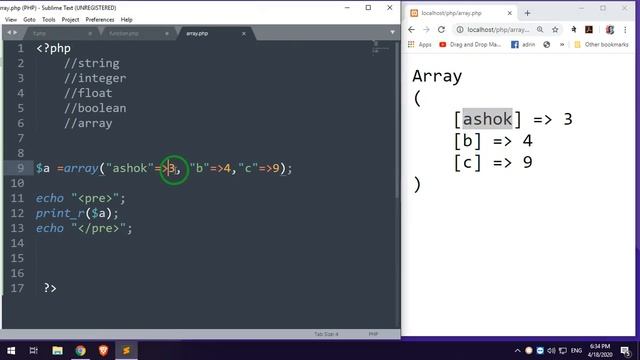Viewport: 640px width, 360px height.
Task: Reload the Chrome page
Action: pos(441,29)
